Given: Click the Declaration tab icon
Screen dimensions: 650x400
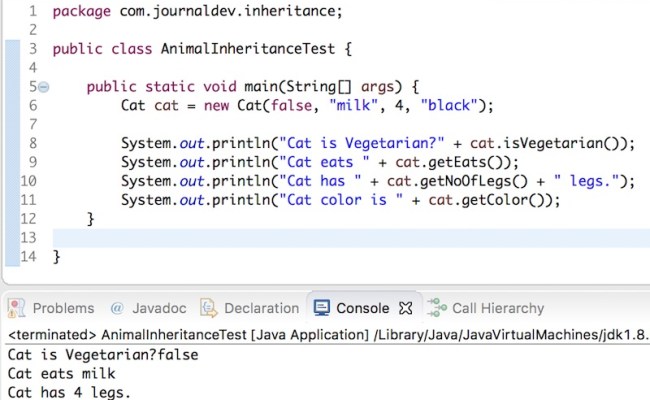Looking at the screenshot, I should (x=209, y=308).
